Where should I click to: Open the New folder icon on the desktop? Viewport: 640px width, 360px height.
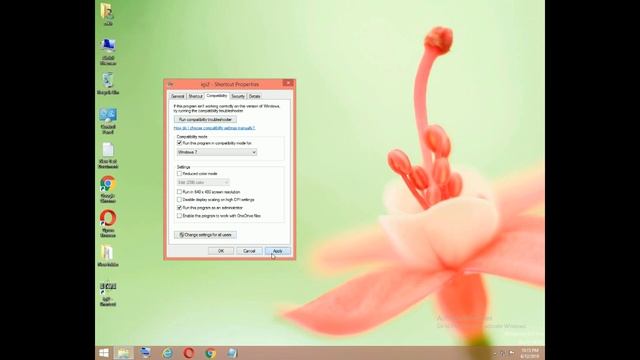coord(108,256)
